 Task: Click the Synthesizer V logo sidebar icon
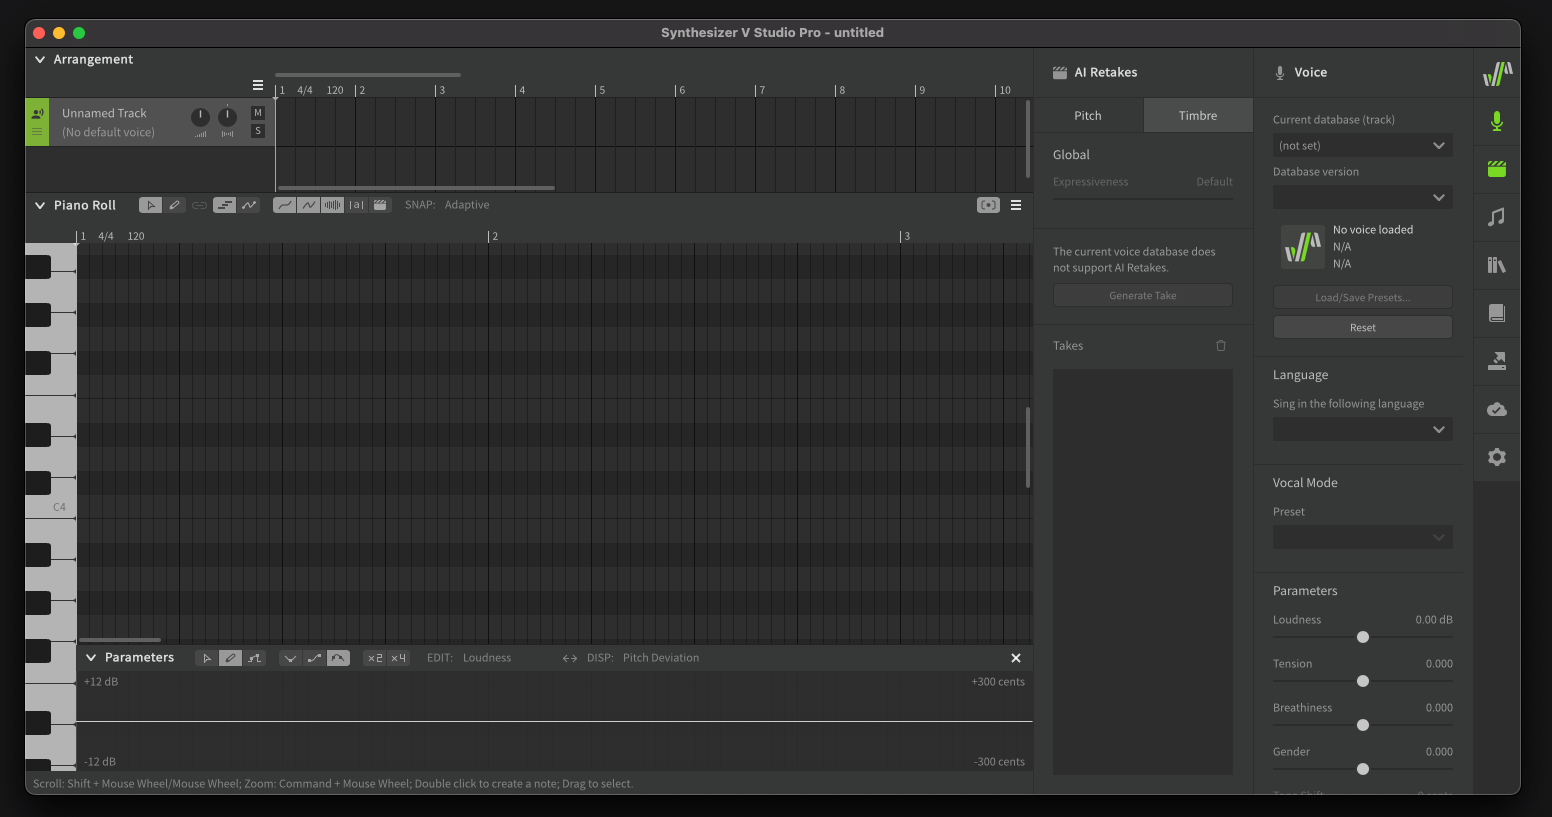1497,73
